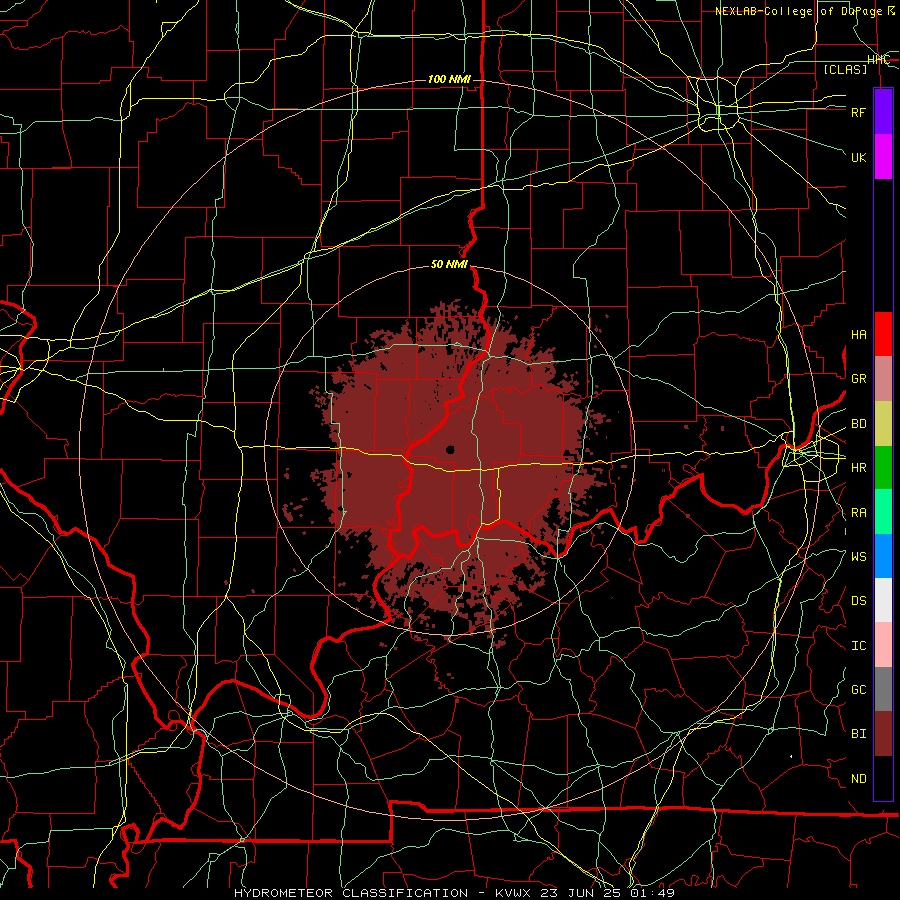
Task: Click the 01:49 time stamp
Action: tap(651, 893)
